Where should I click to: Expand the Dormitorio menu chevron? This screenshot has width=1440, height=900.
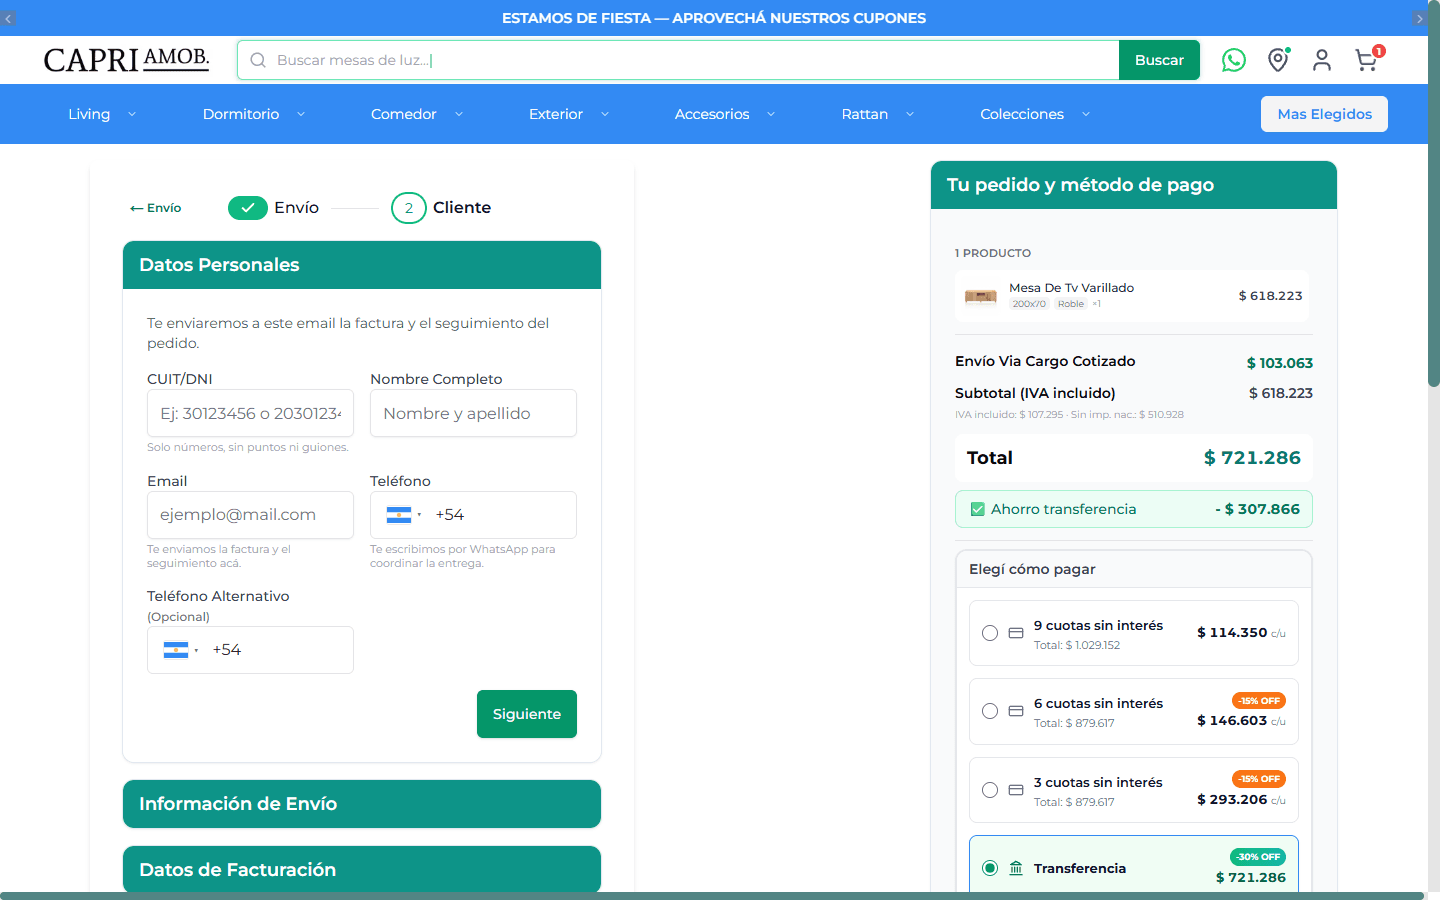pyautogui.click(x=301, y=114)
